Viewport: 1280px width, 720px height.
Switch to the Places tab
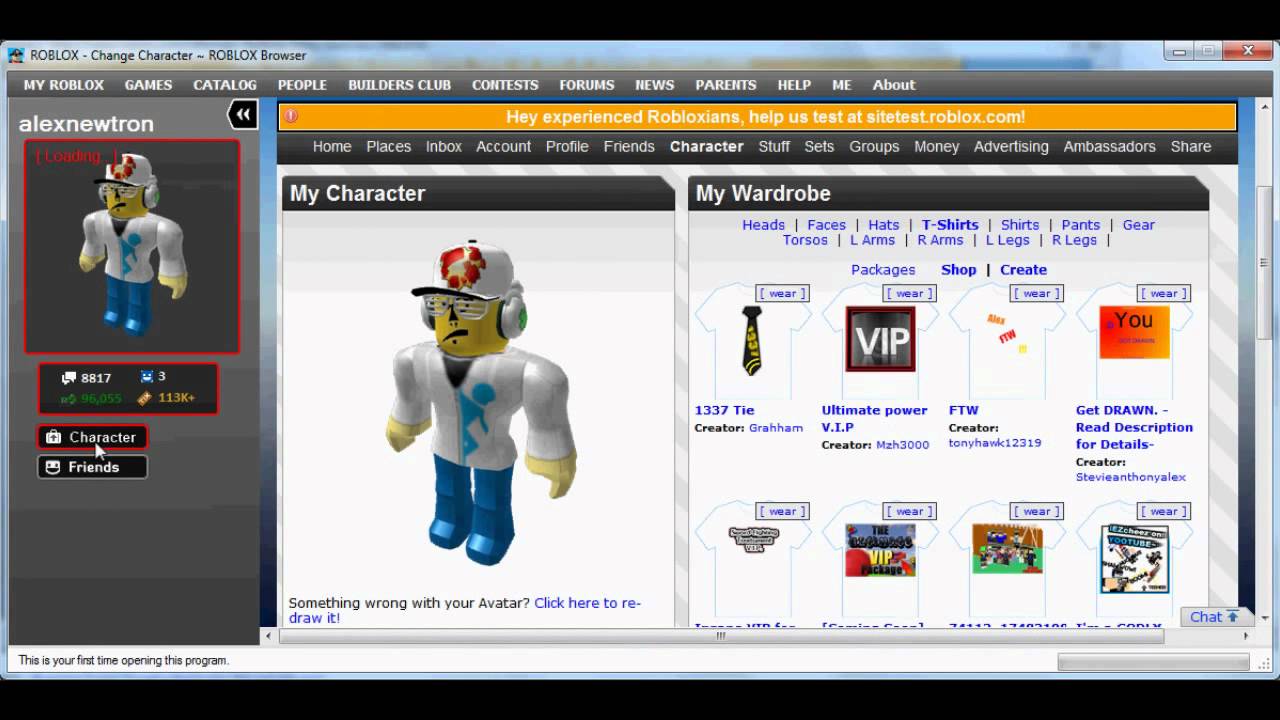[388, 146]
